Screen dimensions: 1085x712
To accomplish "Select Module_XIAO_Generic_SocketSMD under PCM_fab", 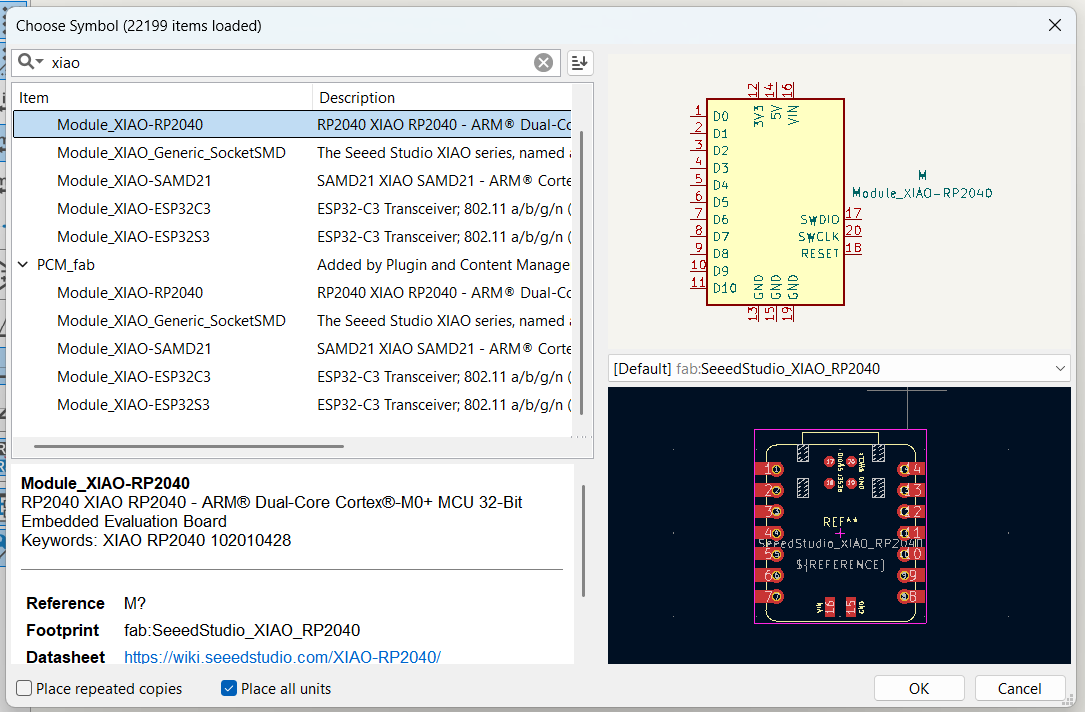I will pyautogui.click(x=293, y=321).
